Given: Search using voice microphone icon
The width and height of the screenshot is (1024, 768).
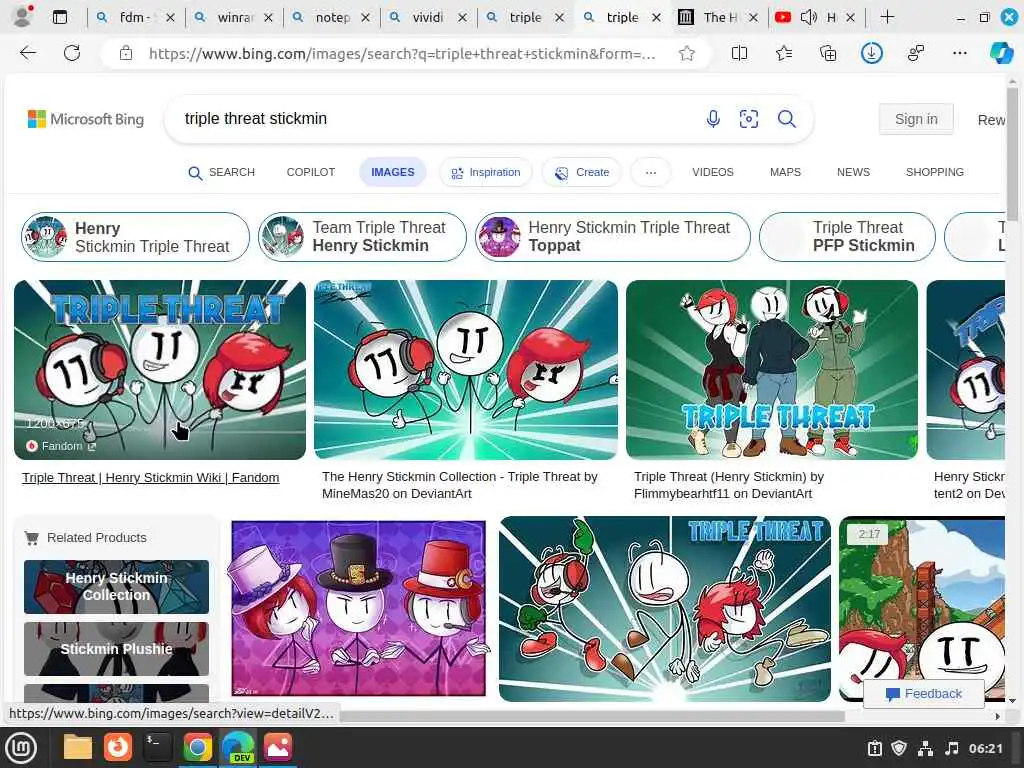Looking at the screenshot, I should click(x=713, y=119).
